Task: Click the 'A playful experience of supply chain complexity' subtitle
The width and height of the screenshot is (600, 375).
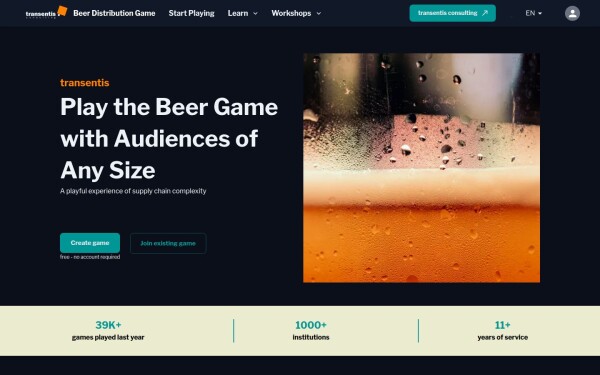Action: [x=133, y=191]
